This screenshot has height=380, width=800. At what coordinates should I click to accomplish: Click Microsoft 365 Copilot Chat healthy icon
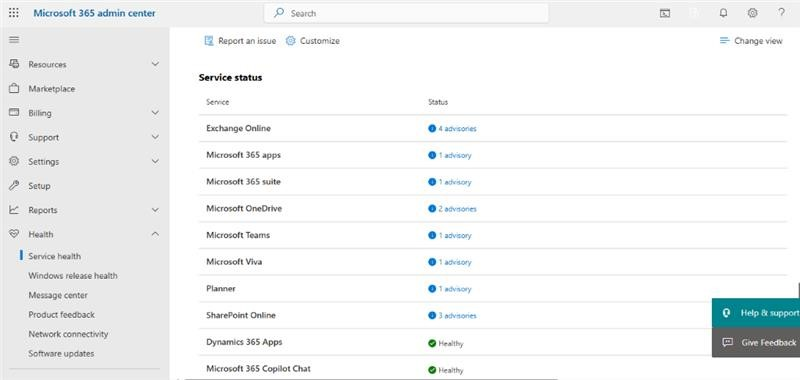[432, 370]
